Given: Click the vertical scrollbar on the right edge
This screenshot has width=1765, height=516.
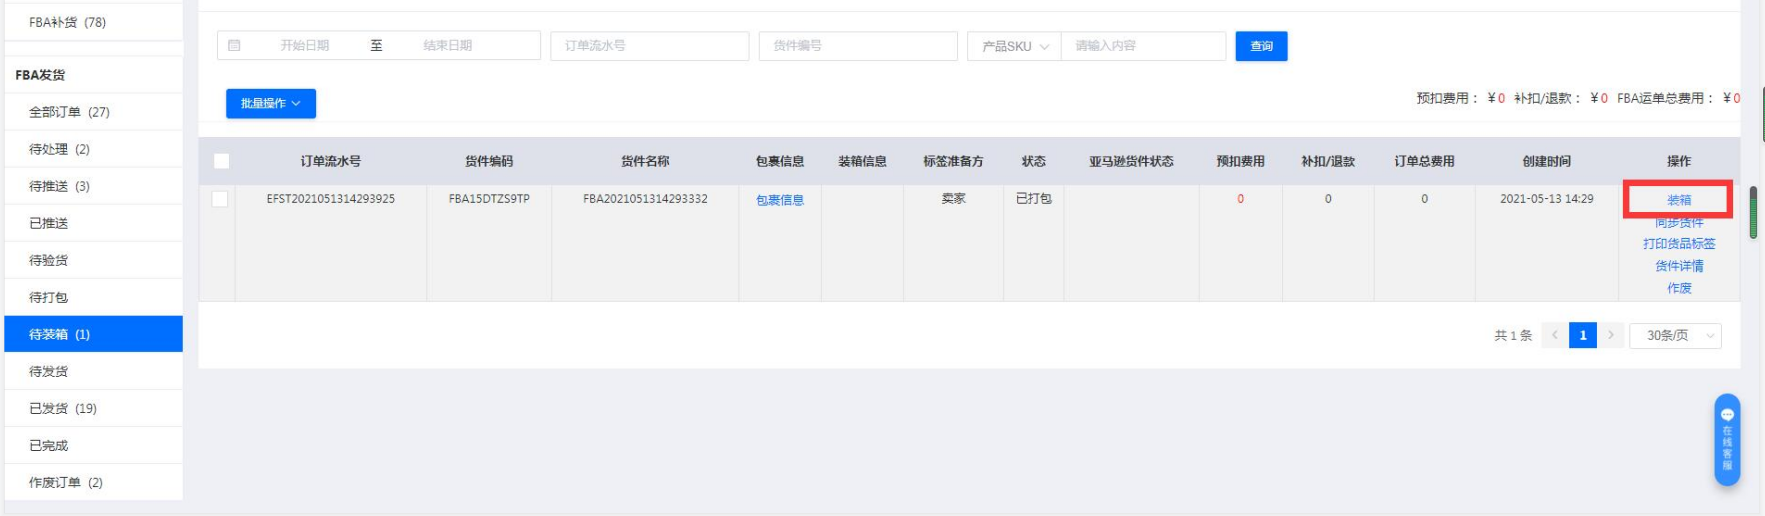Looking at the screenshot, I should (1752, 212).
